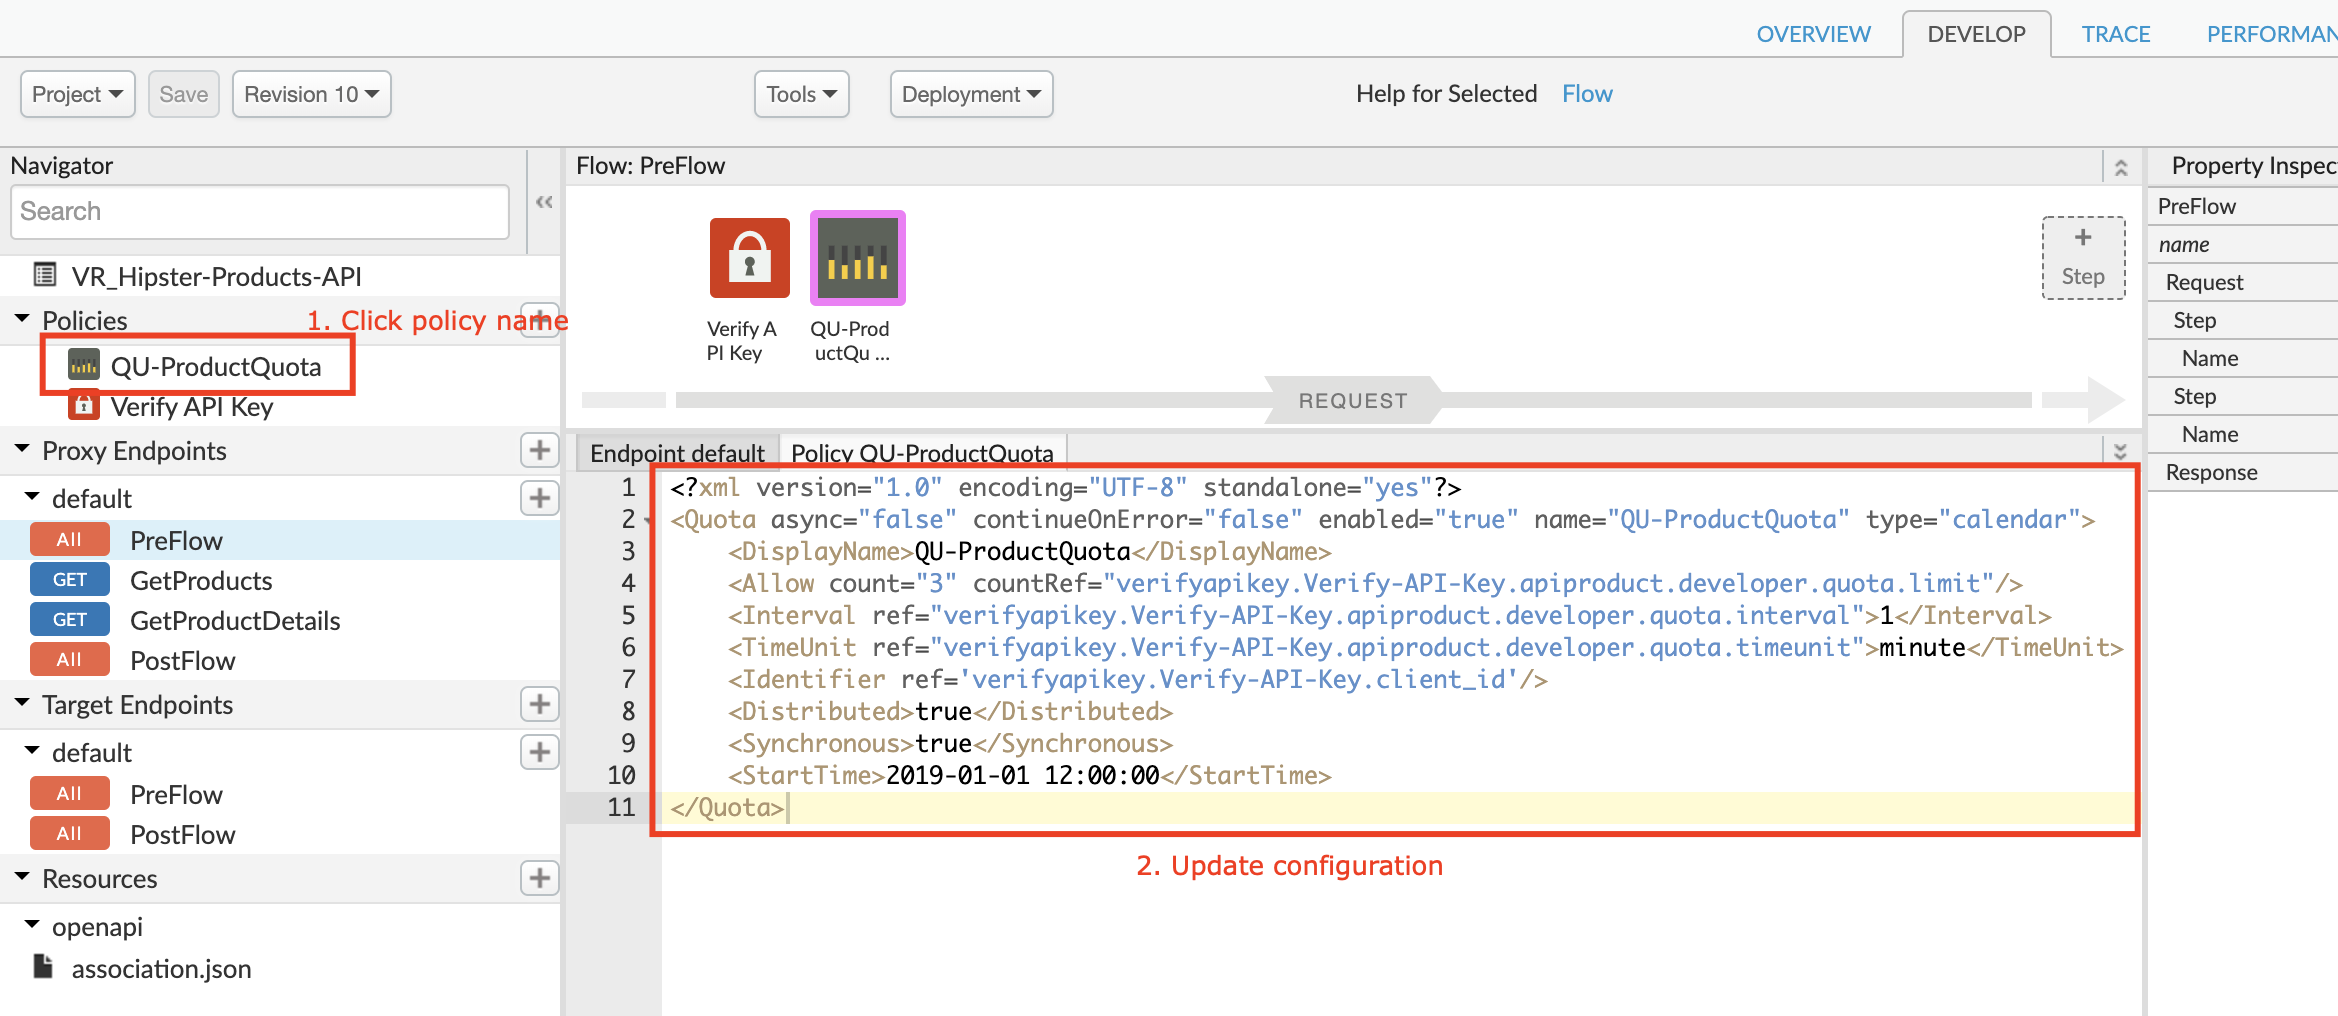The image size is (2338, 1016).
Task: Open the Policy QU-ProductQuota editor tab
Action: 922,453
